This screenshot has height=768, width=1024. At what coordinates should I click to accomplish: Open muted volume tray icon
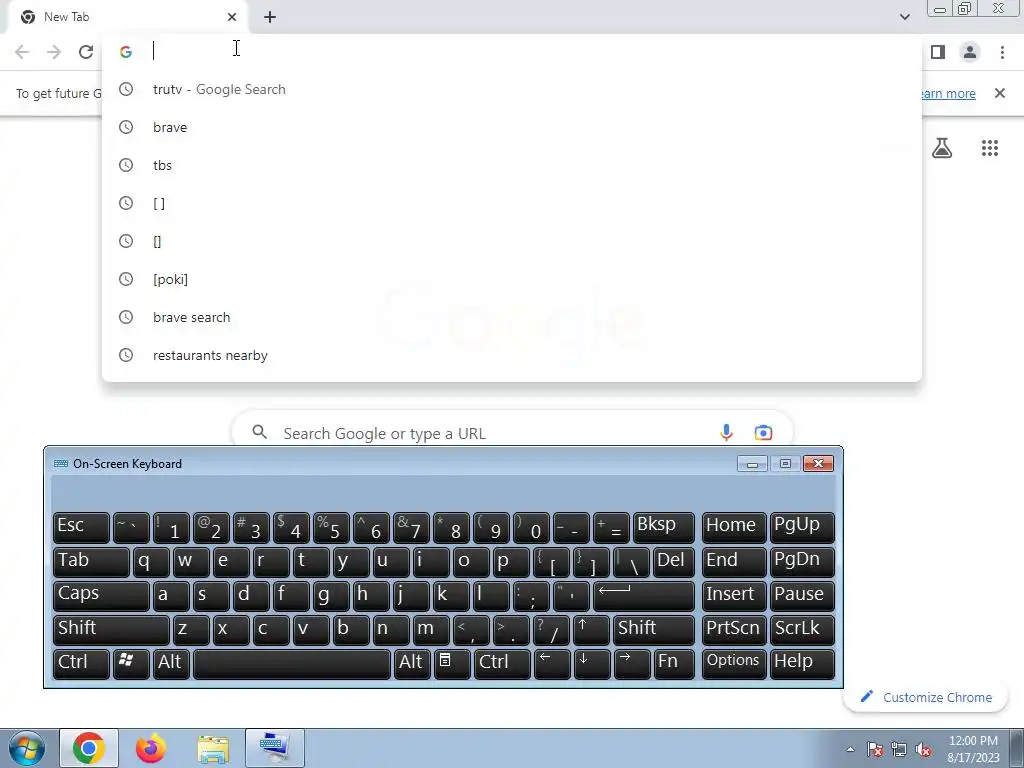[923, 750]
